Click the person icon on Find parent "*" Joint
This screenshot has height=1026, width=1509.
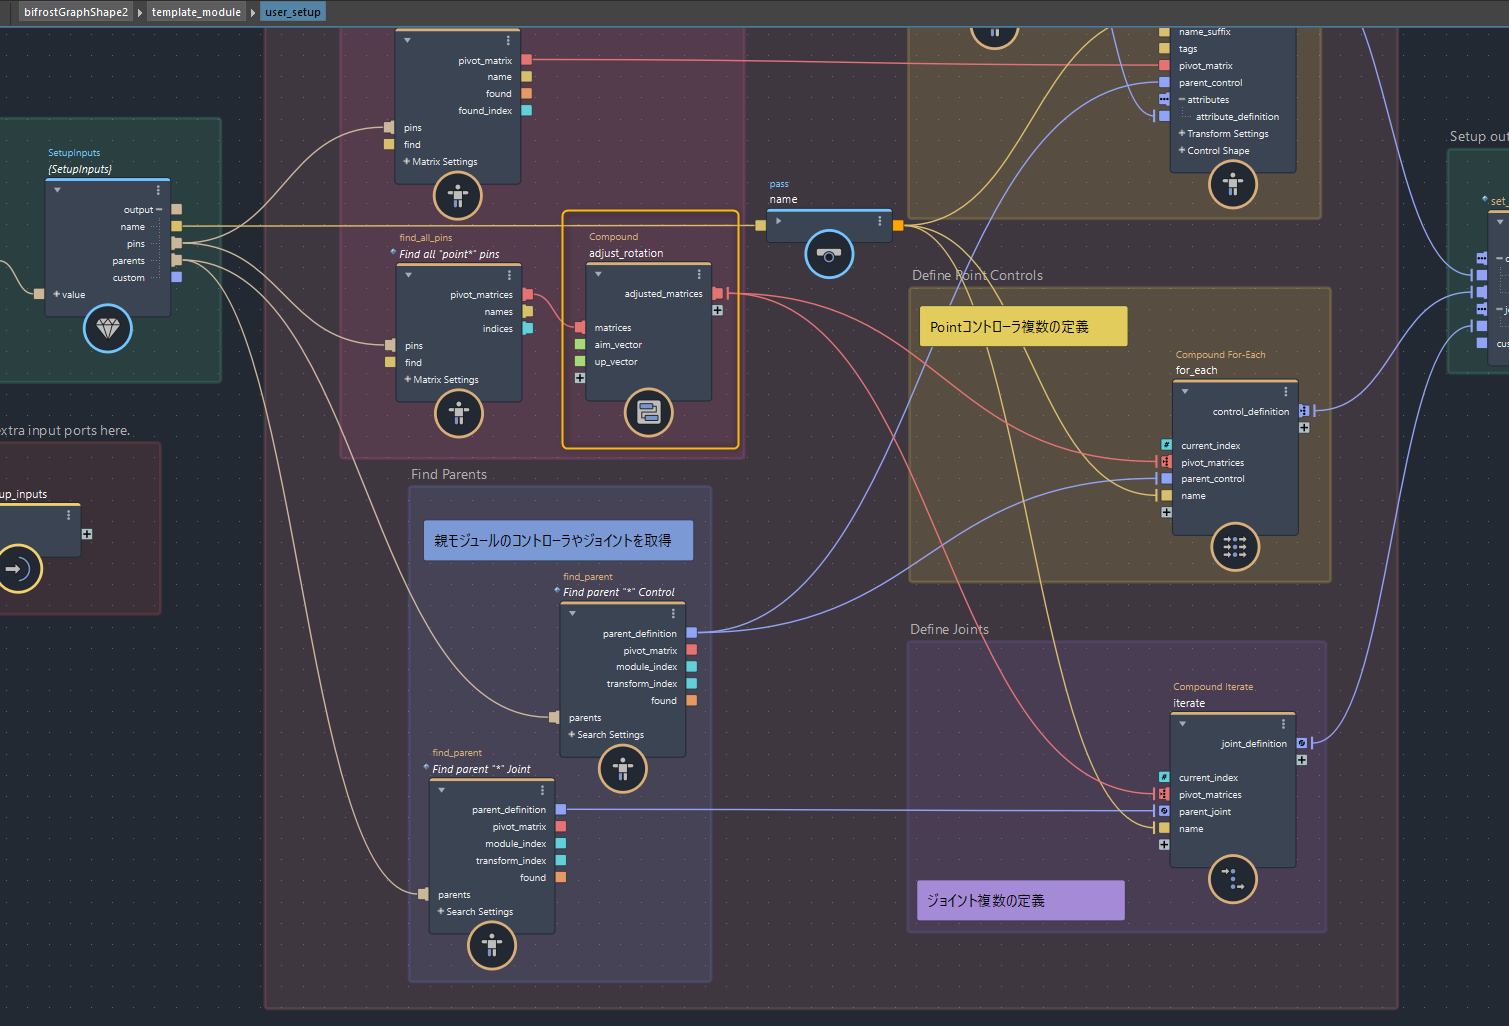491,945
